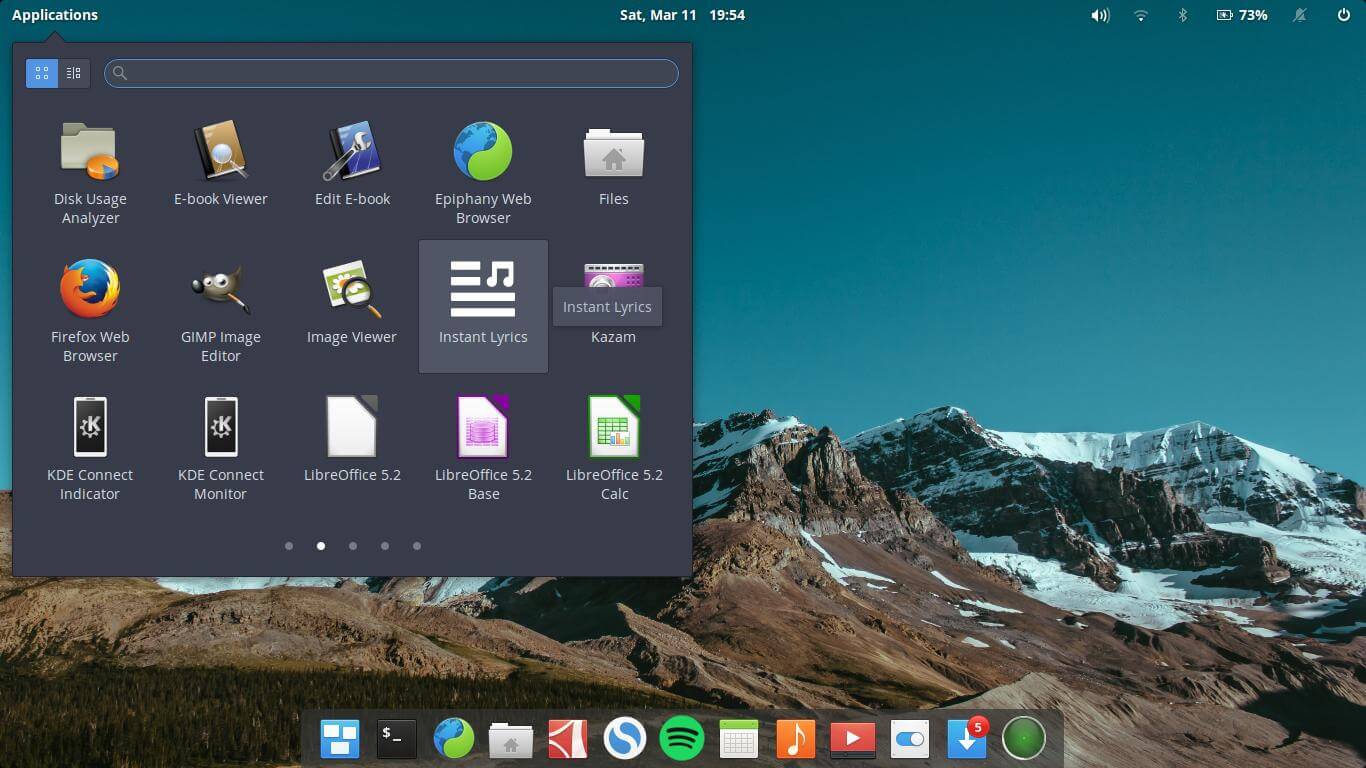
Task: Open the Bluetooth indicator
Action: coord(1182,15)
